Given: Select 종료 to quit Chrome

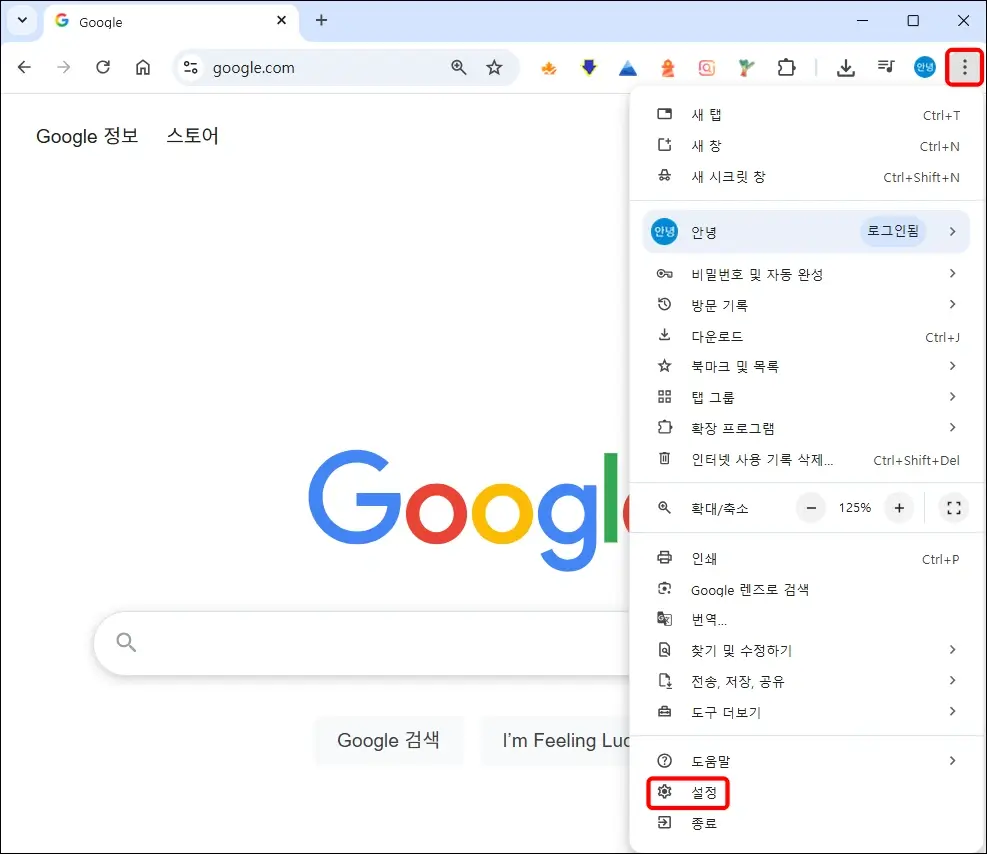Looking at the screenshot, I should (808, 823).
